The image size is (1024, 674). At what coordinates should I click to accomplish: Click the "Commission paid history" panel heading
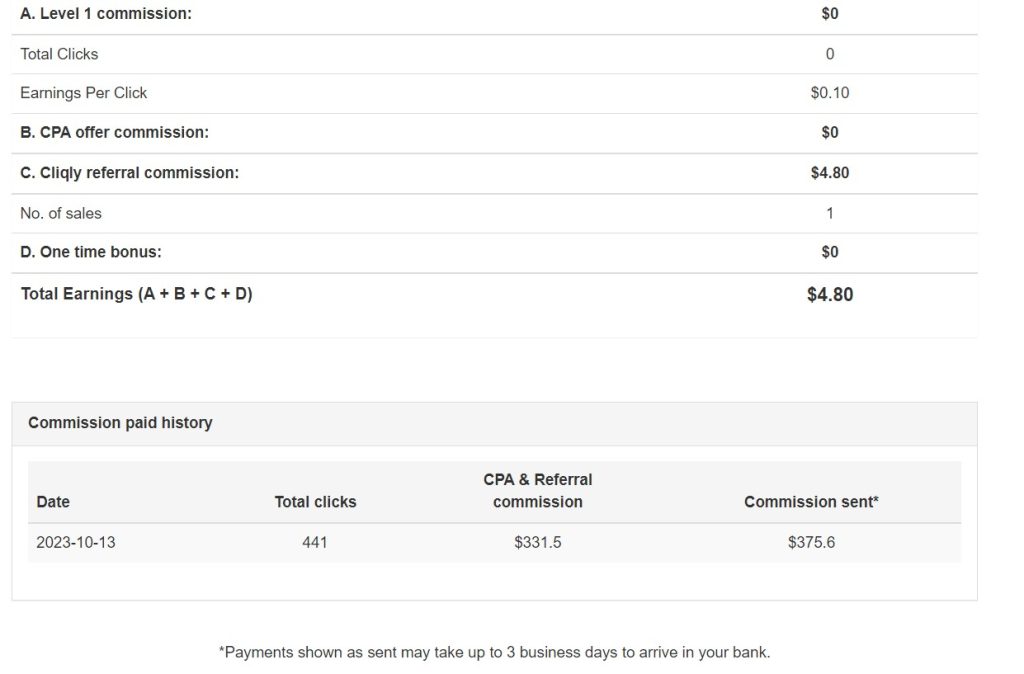point(120,423)
